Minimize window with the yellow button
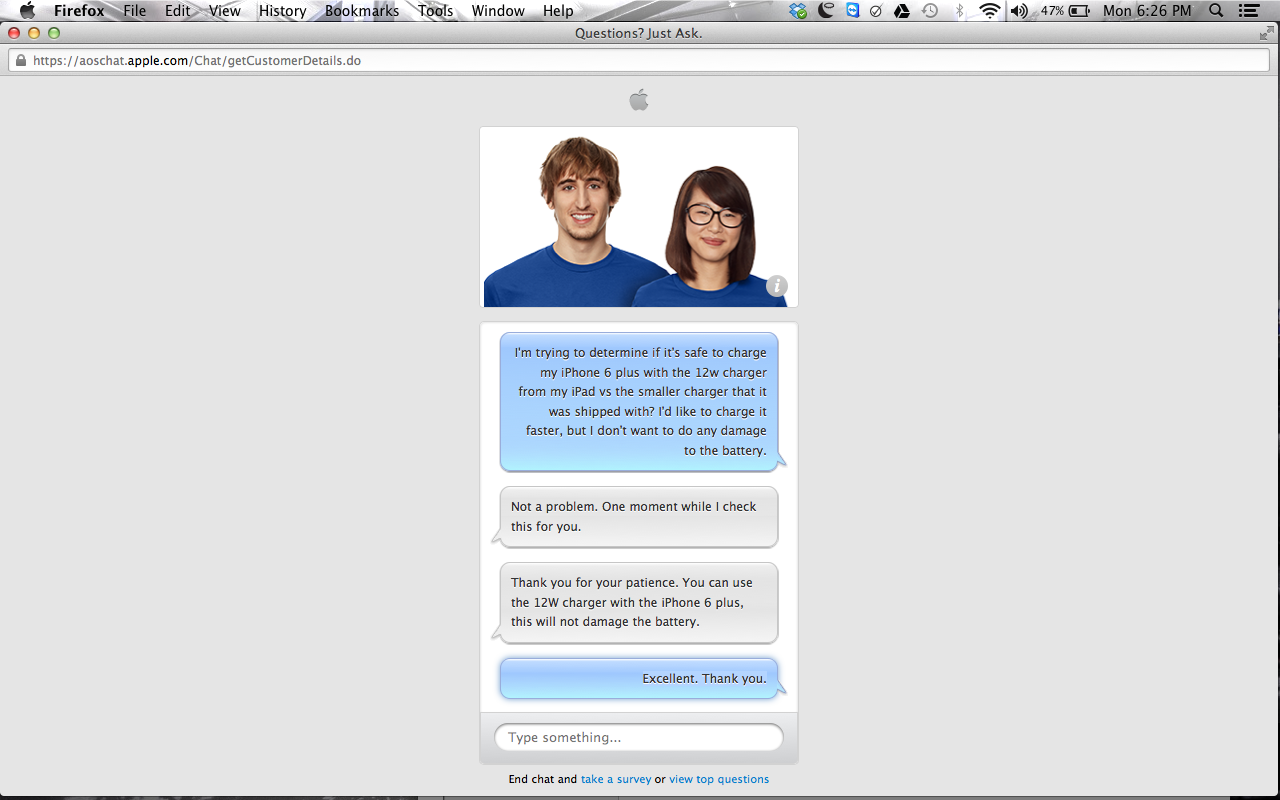The width and height of the screenshot is (1280, 800). pyautogui.click(x=34, y=33)
